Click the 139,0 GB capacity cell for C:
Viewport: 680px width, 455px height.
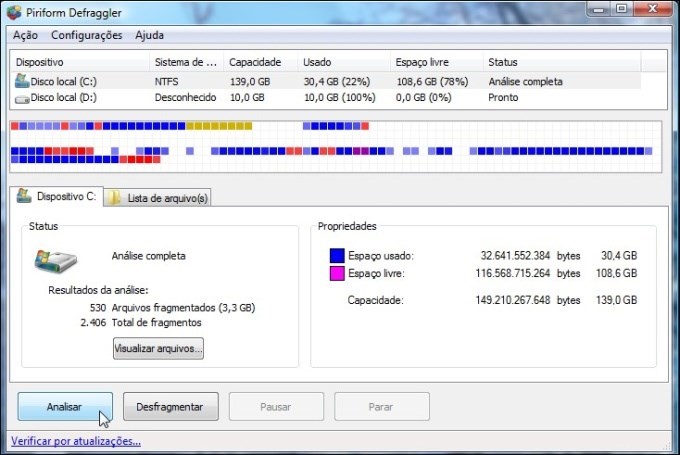click(x=250, y=82)
